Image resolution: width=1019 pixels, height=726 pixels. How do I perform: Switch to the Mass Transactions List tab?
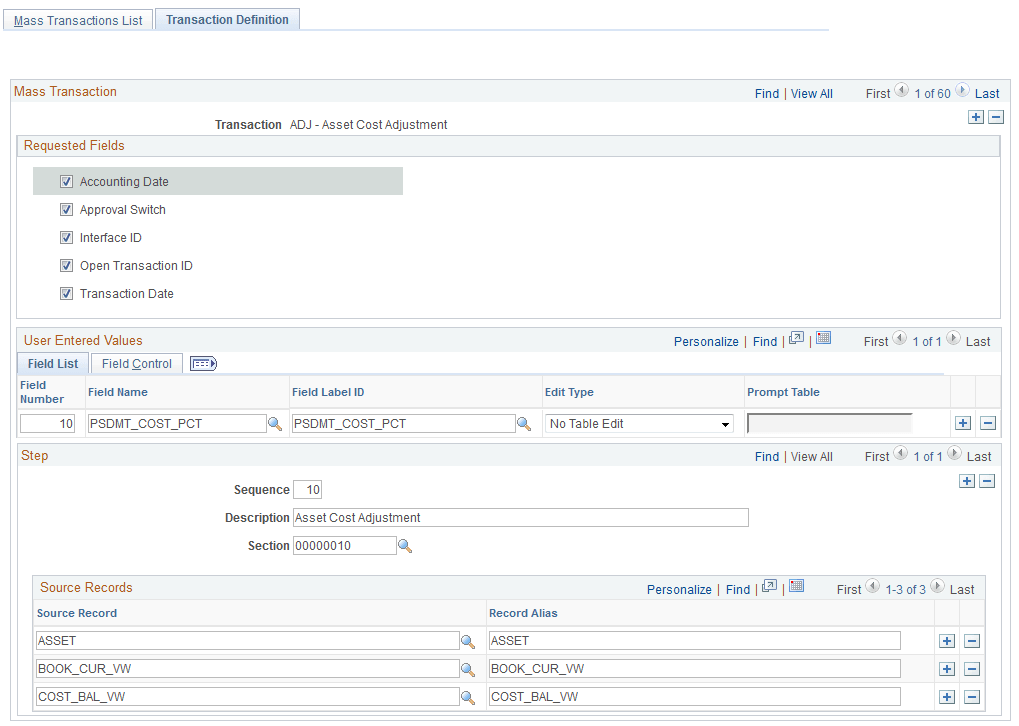77,20
